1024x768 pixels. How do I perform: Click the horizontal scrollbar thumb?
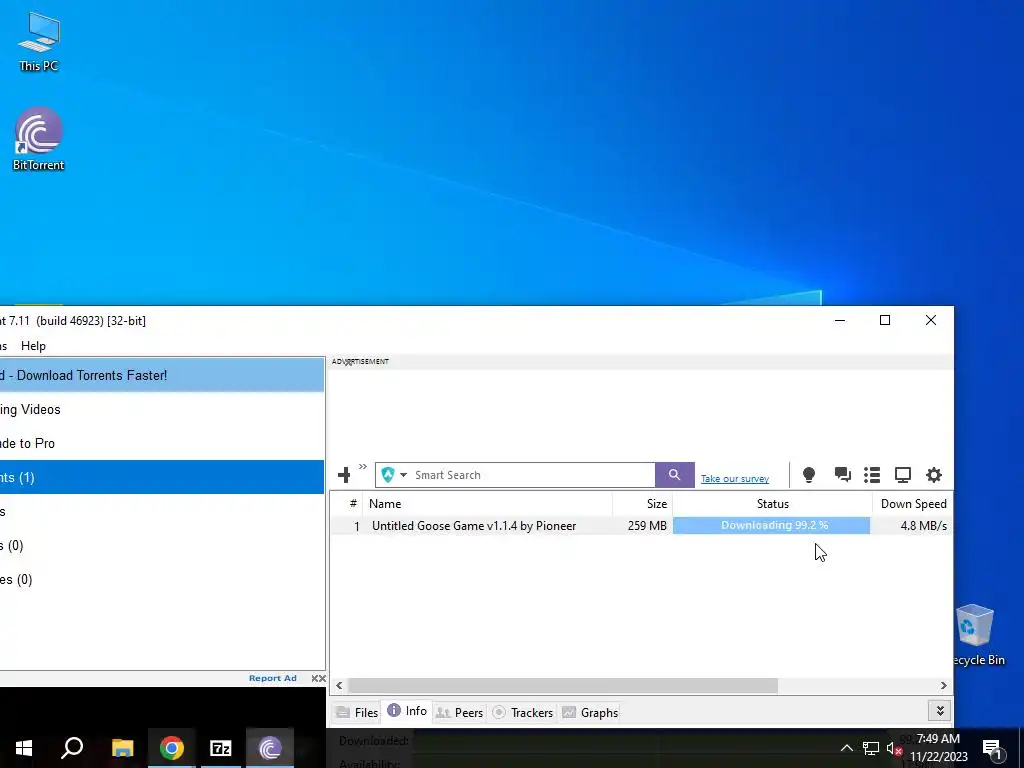(x=563, y=686)
